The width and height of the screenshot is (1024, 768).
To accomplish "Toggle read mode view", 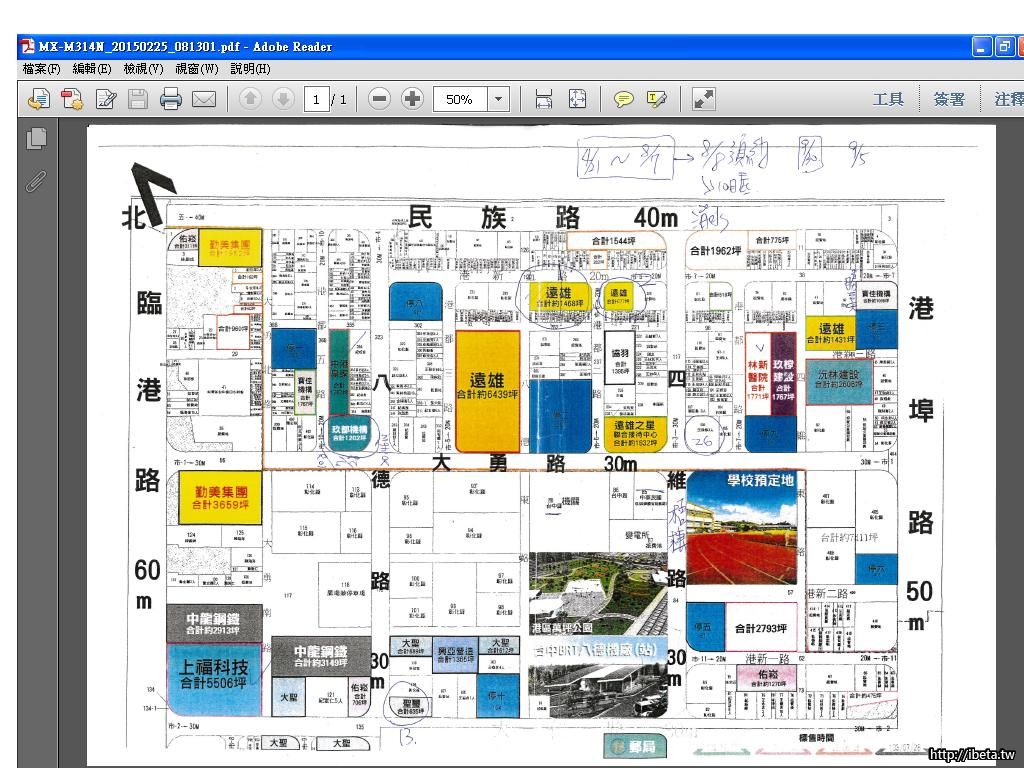I will tap(704, 99).
